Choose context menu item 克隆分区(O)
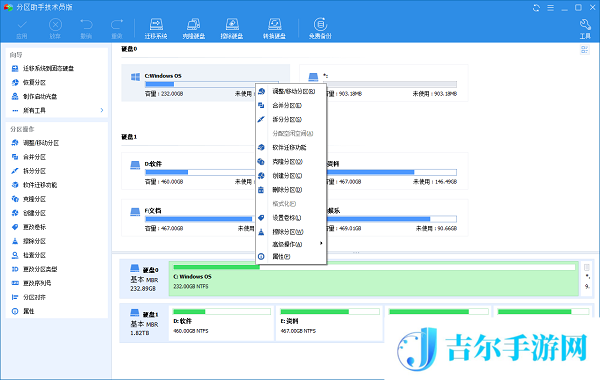The width and height of the screenshot is (600, 380). point(291,162)
